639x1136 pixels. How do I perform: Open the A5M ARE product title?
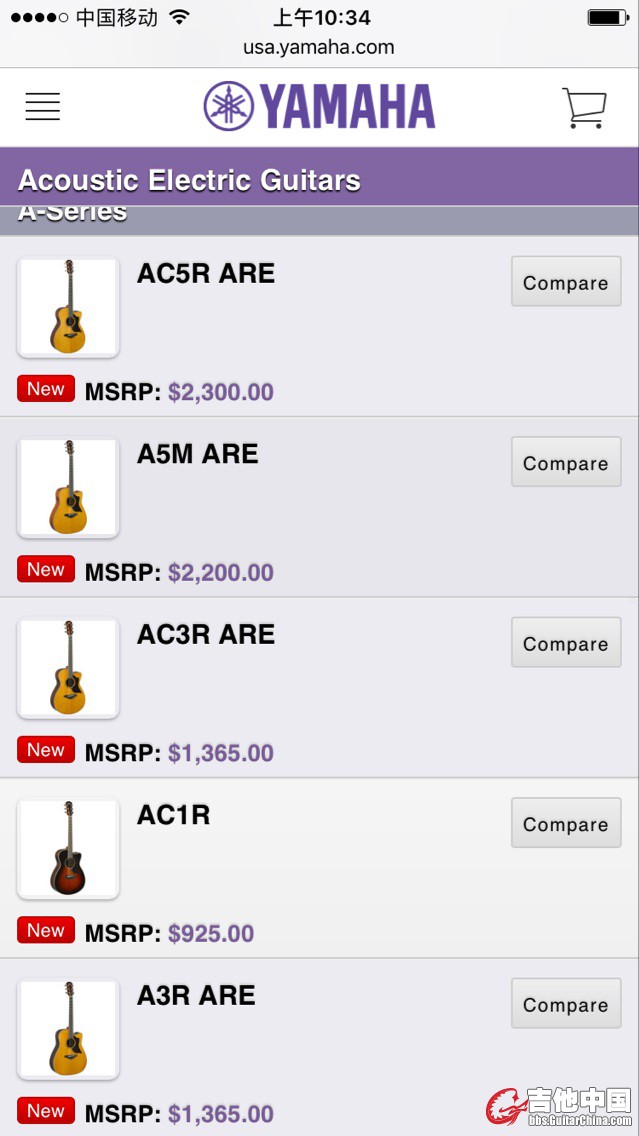[198, 454]
